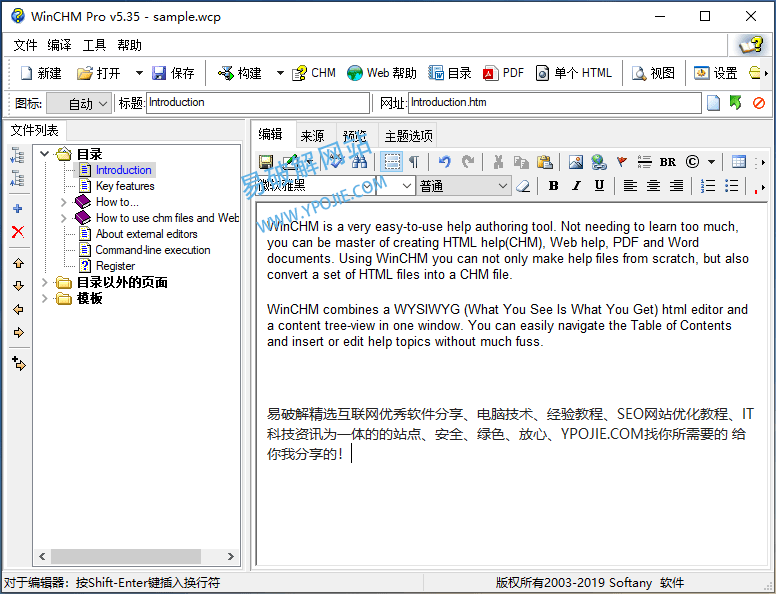
Task: Click the blue plus add-topic icon
Action: pyautogui.click(x=17, y=208)
